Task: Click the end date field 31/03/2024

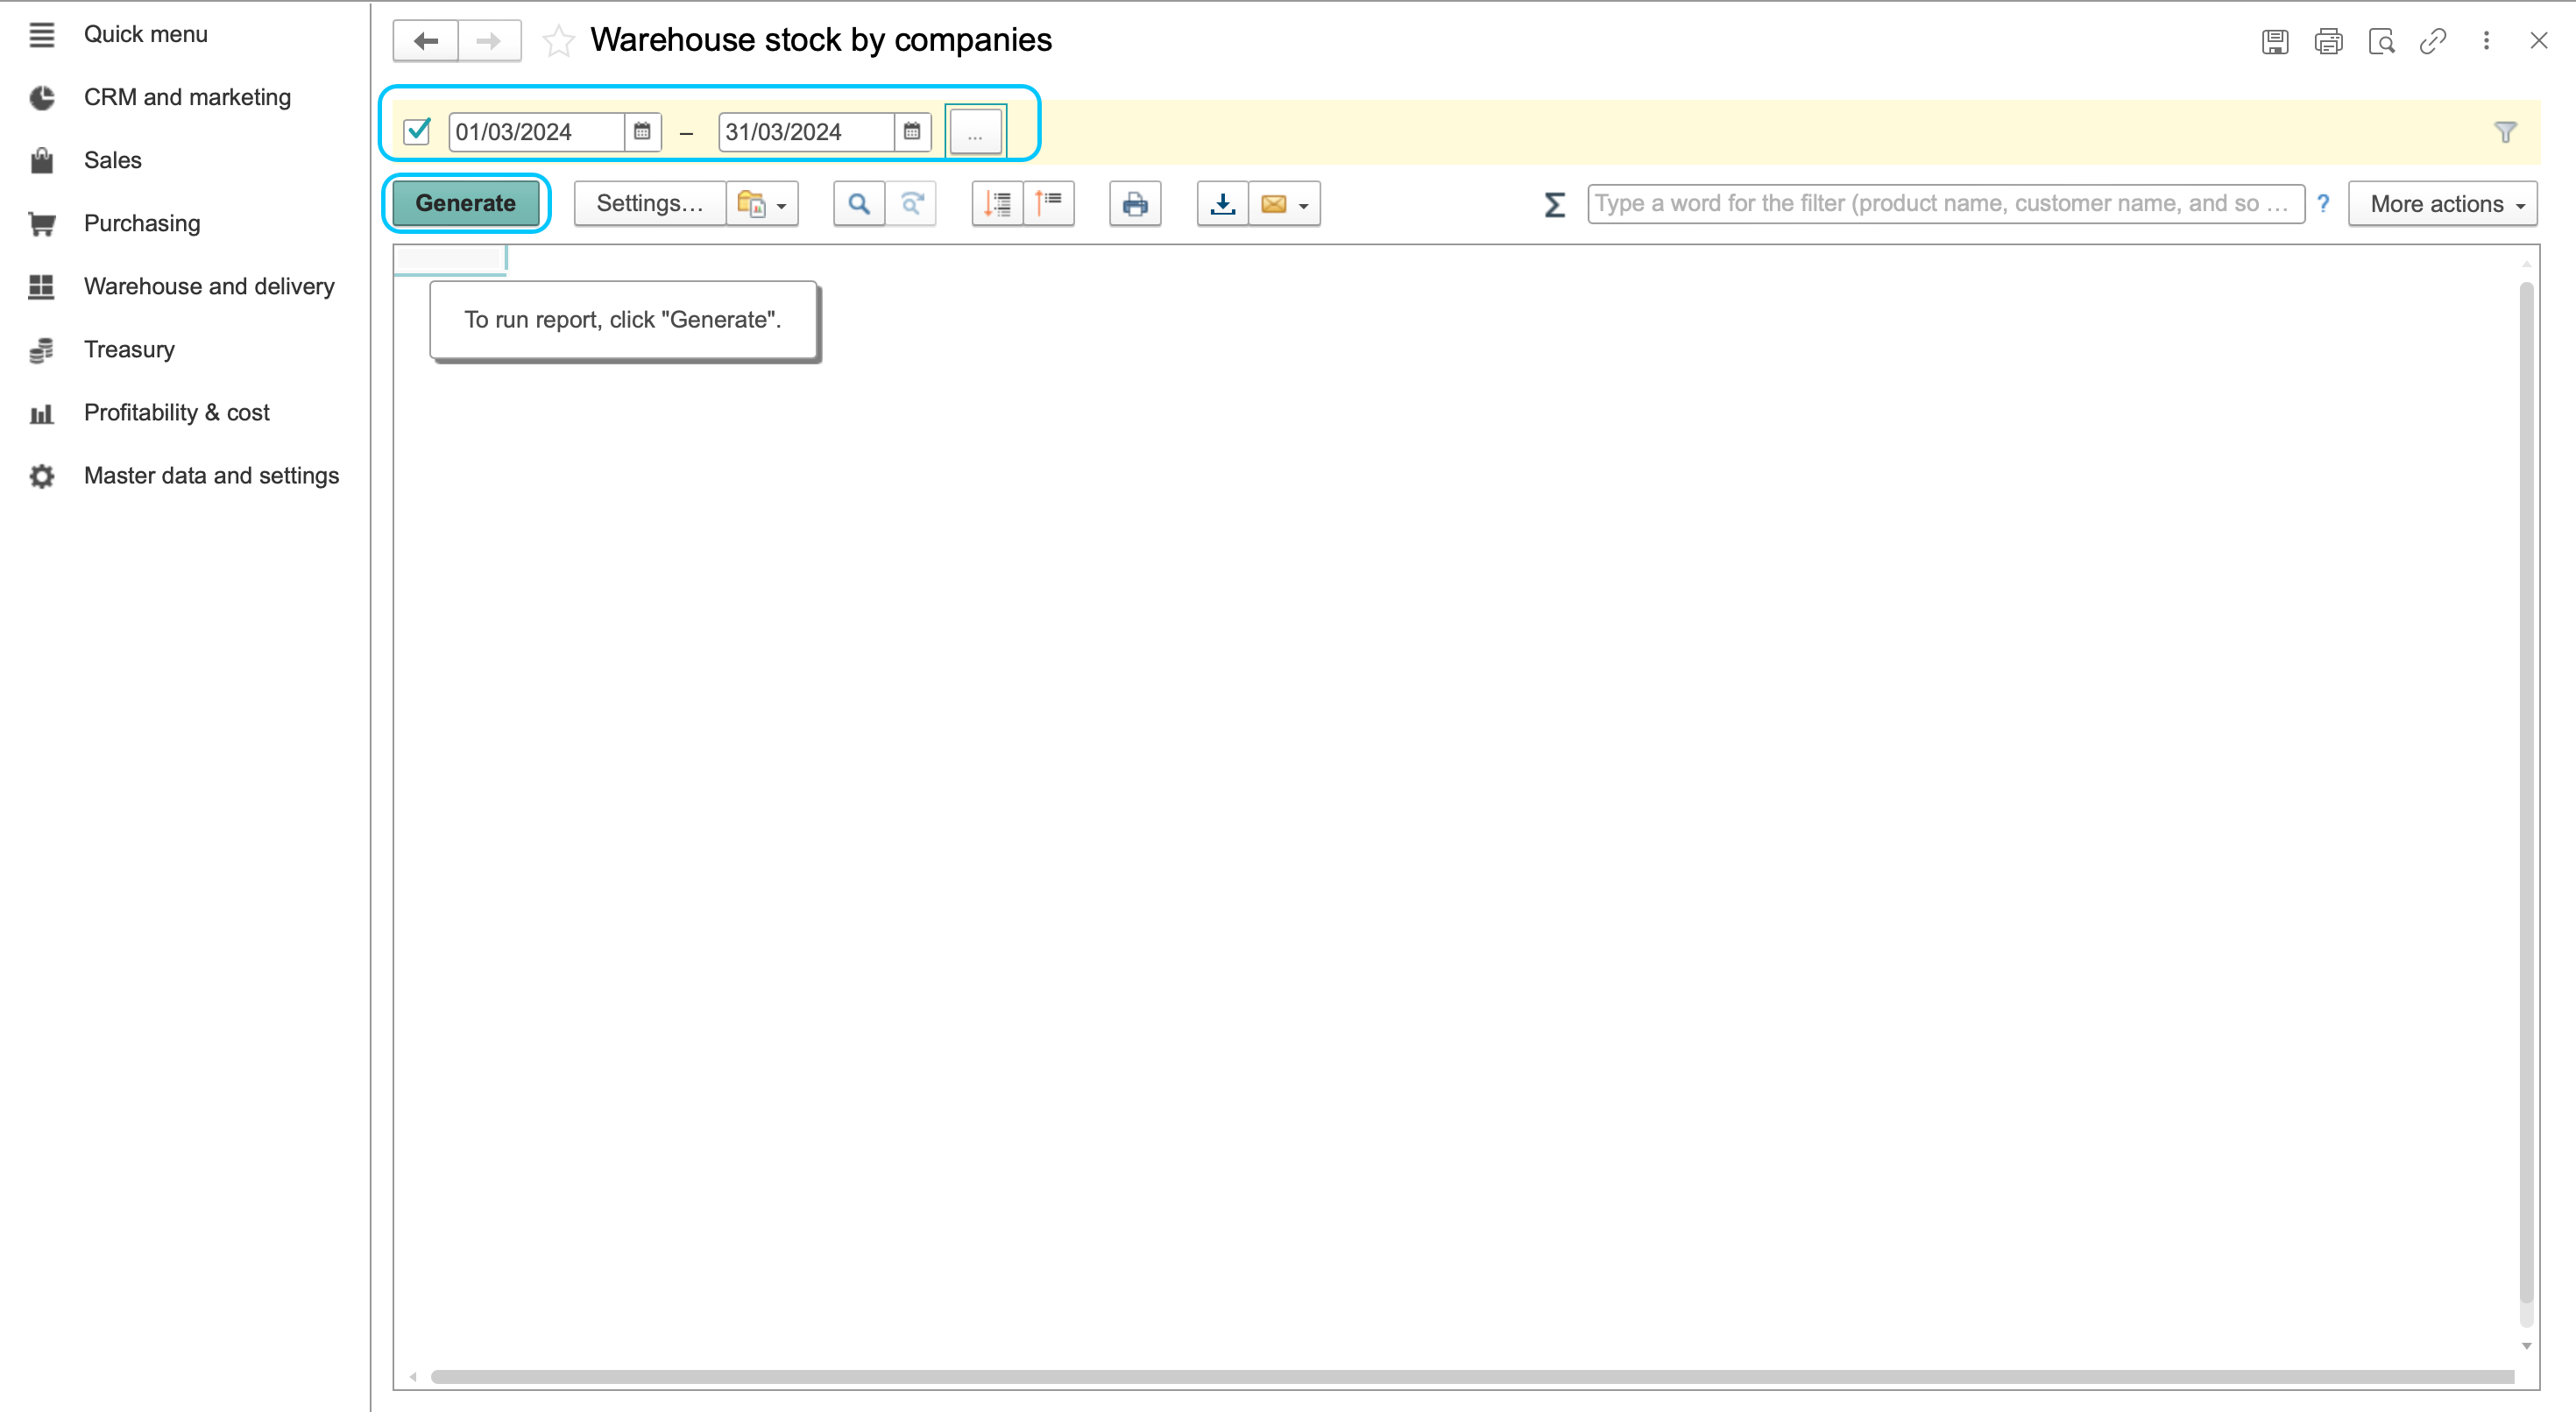Action: (806, 131)
